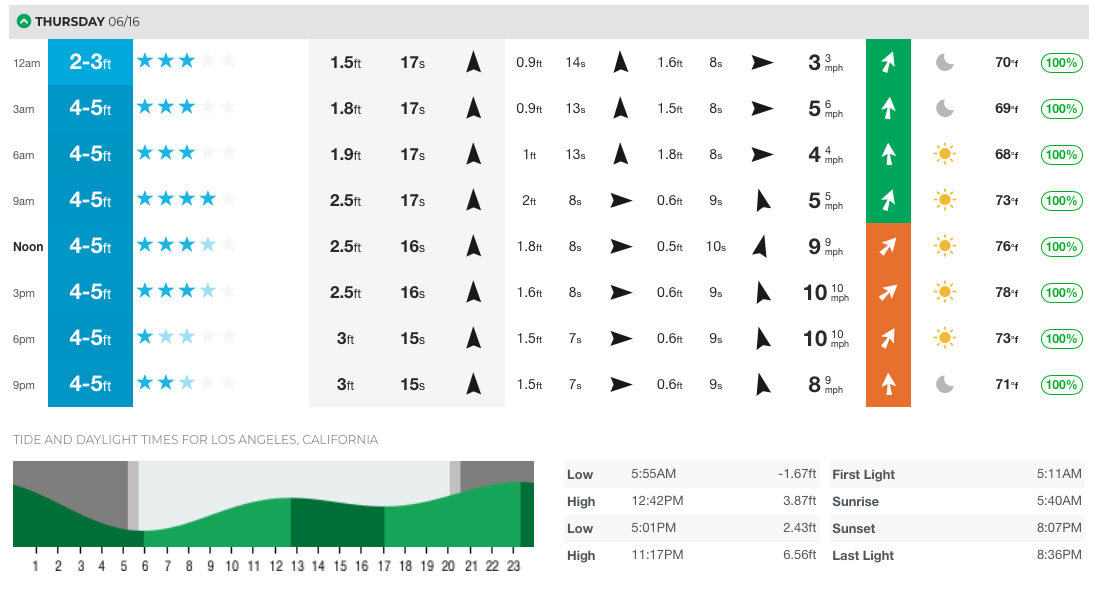Click the Sunrise 5:40AM row
1100x590 pixels.
pyautogui.click(x=956, y=501)
